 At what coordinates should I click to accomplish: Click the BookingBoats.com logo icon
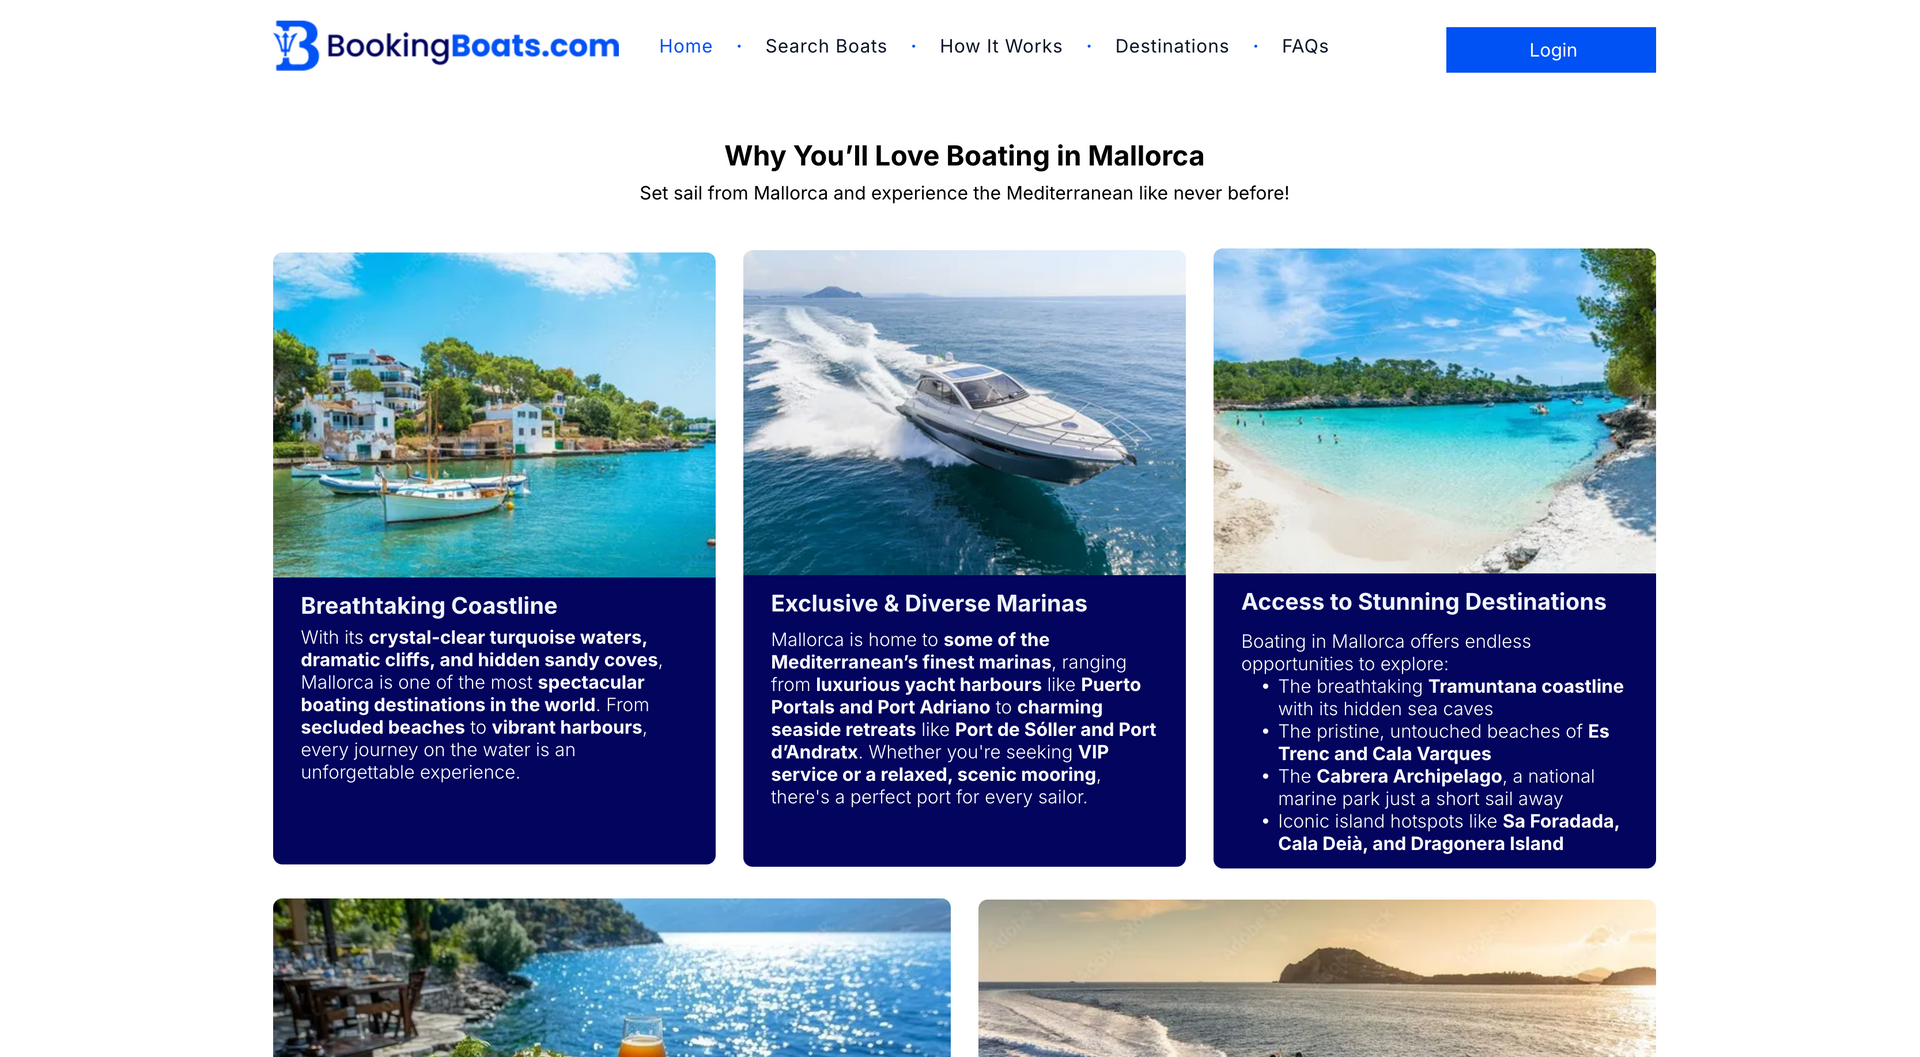(296, 46)
